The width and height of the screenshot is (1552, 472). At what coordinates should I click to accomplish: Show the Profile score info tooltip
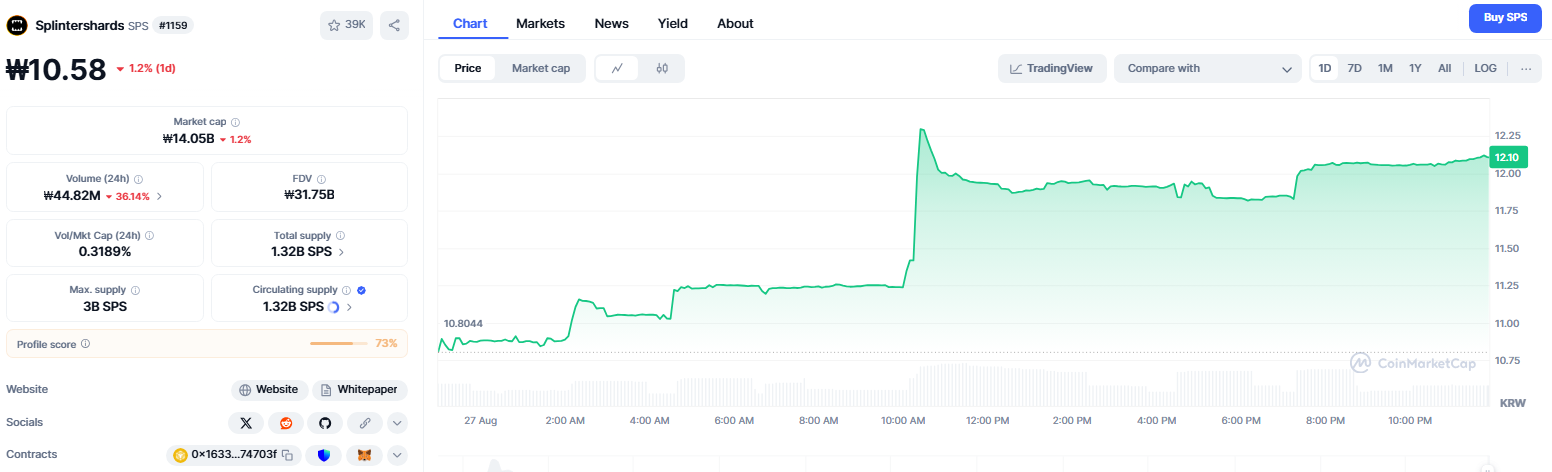coord(85,344)
